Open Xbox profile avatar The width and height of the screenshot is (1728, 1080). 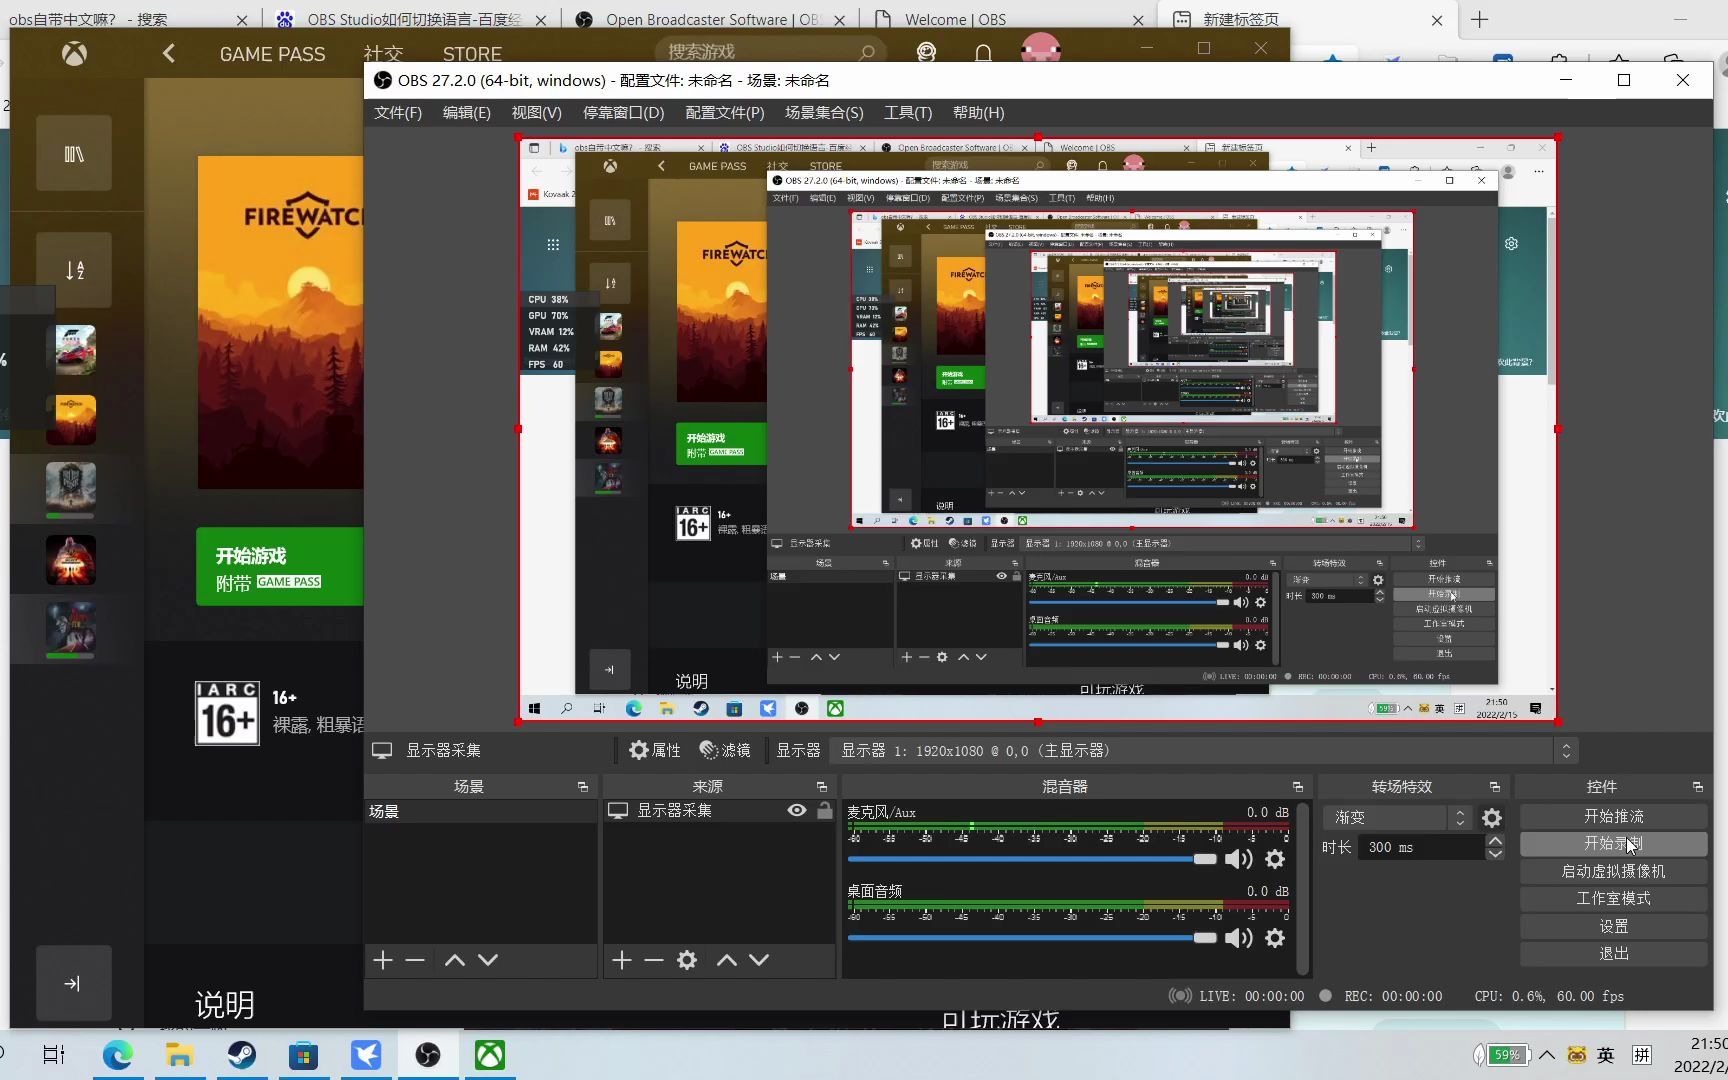tap(1040, 50)
